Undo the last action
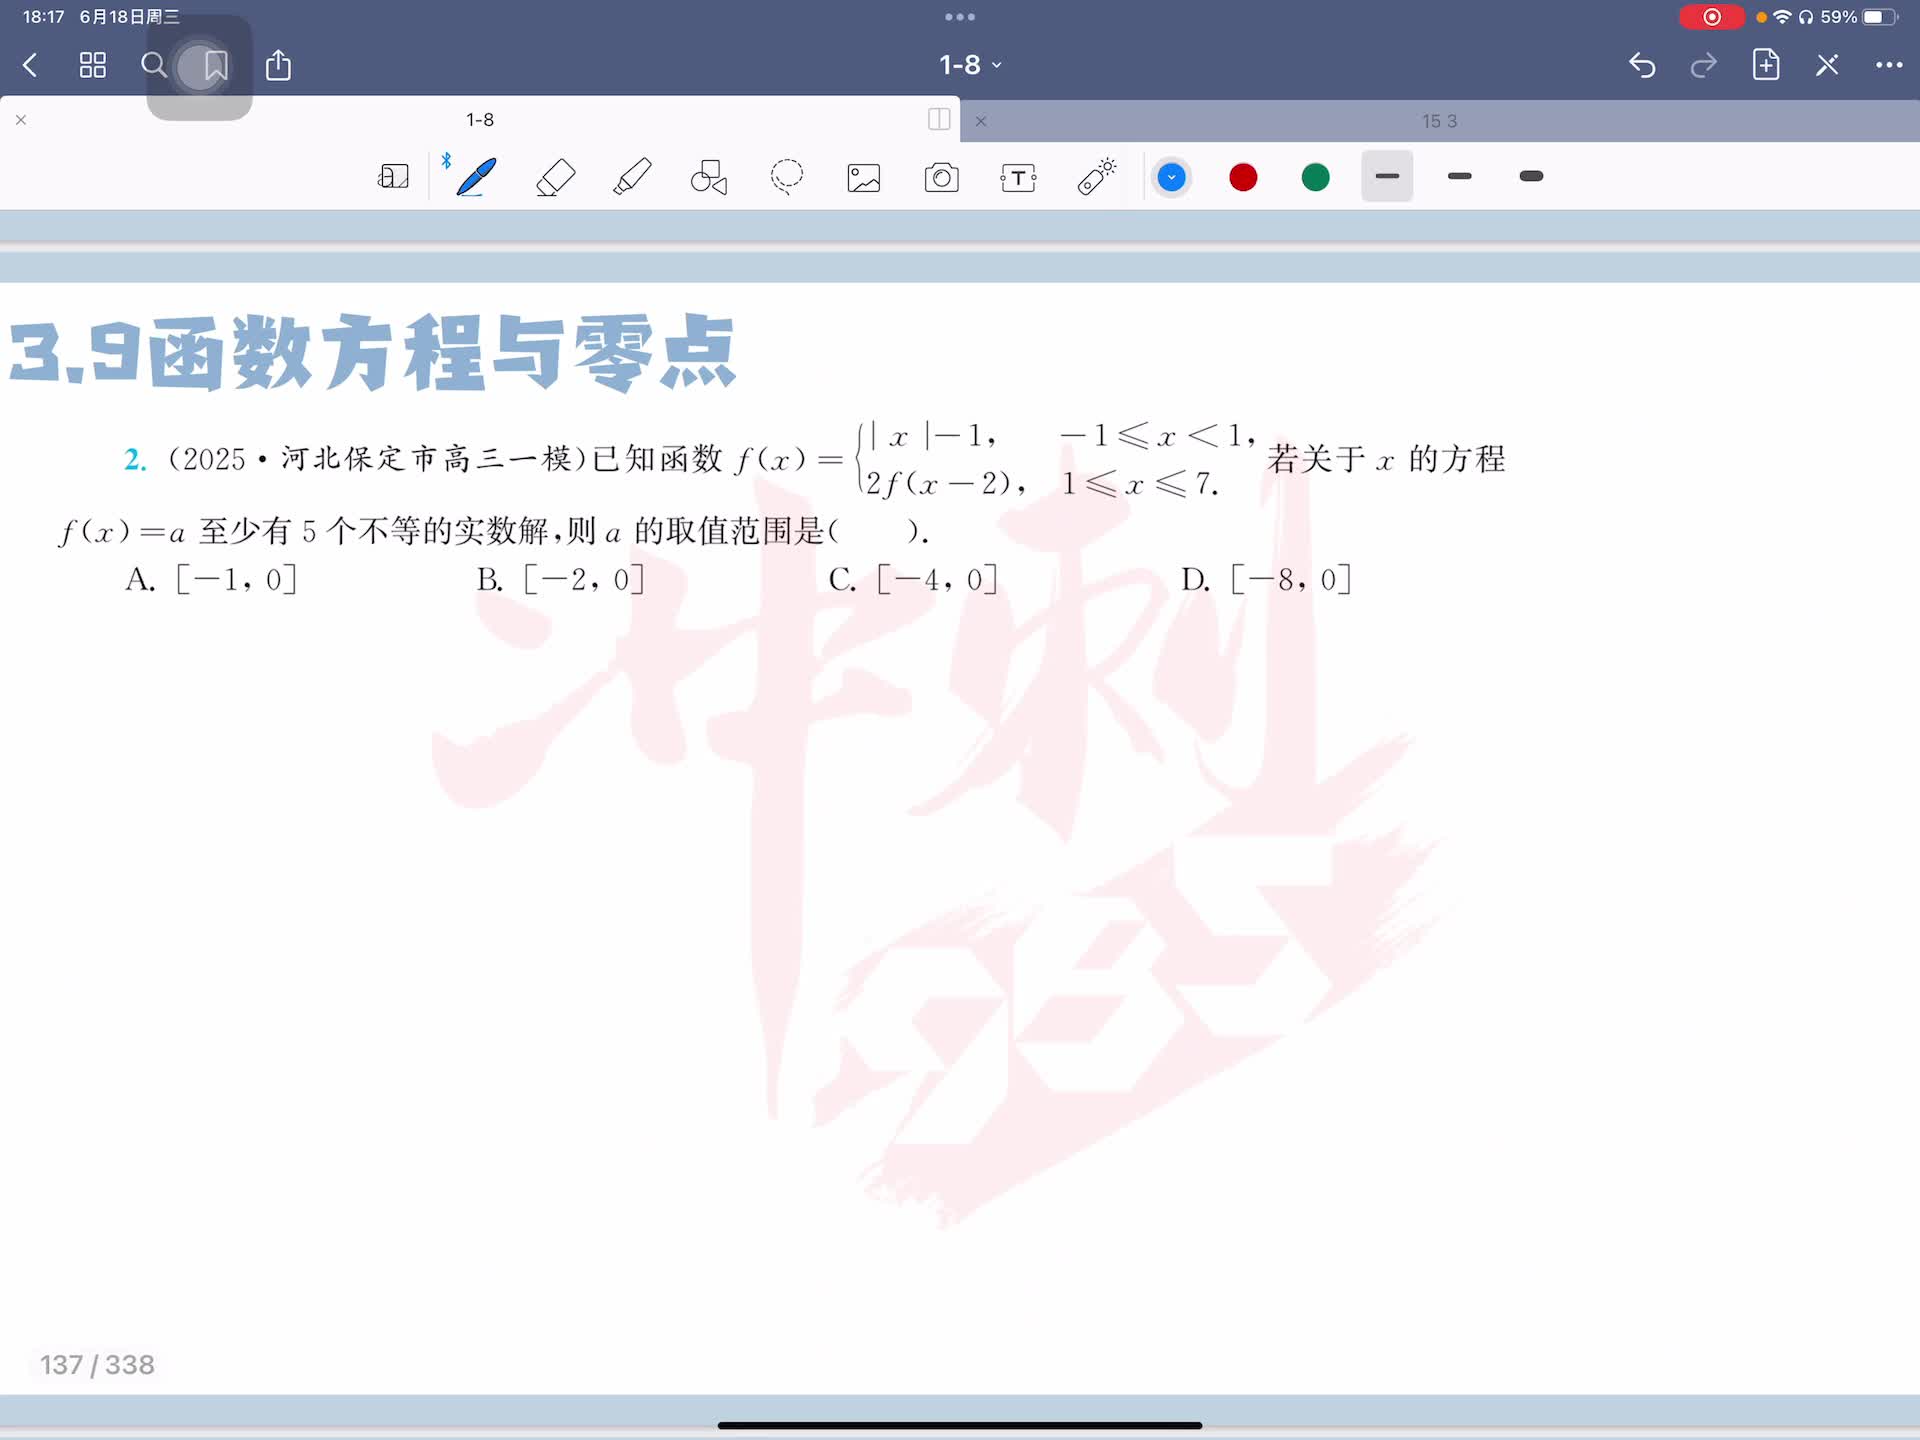 point(1642,65)
